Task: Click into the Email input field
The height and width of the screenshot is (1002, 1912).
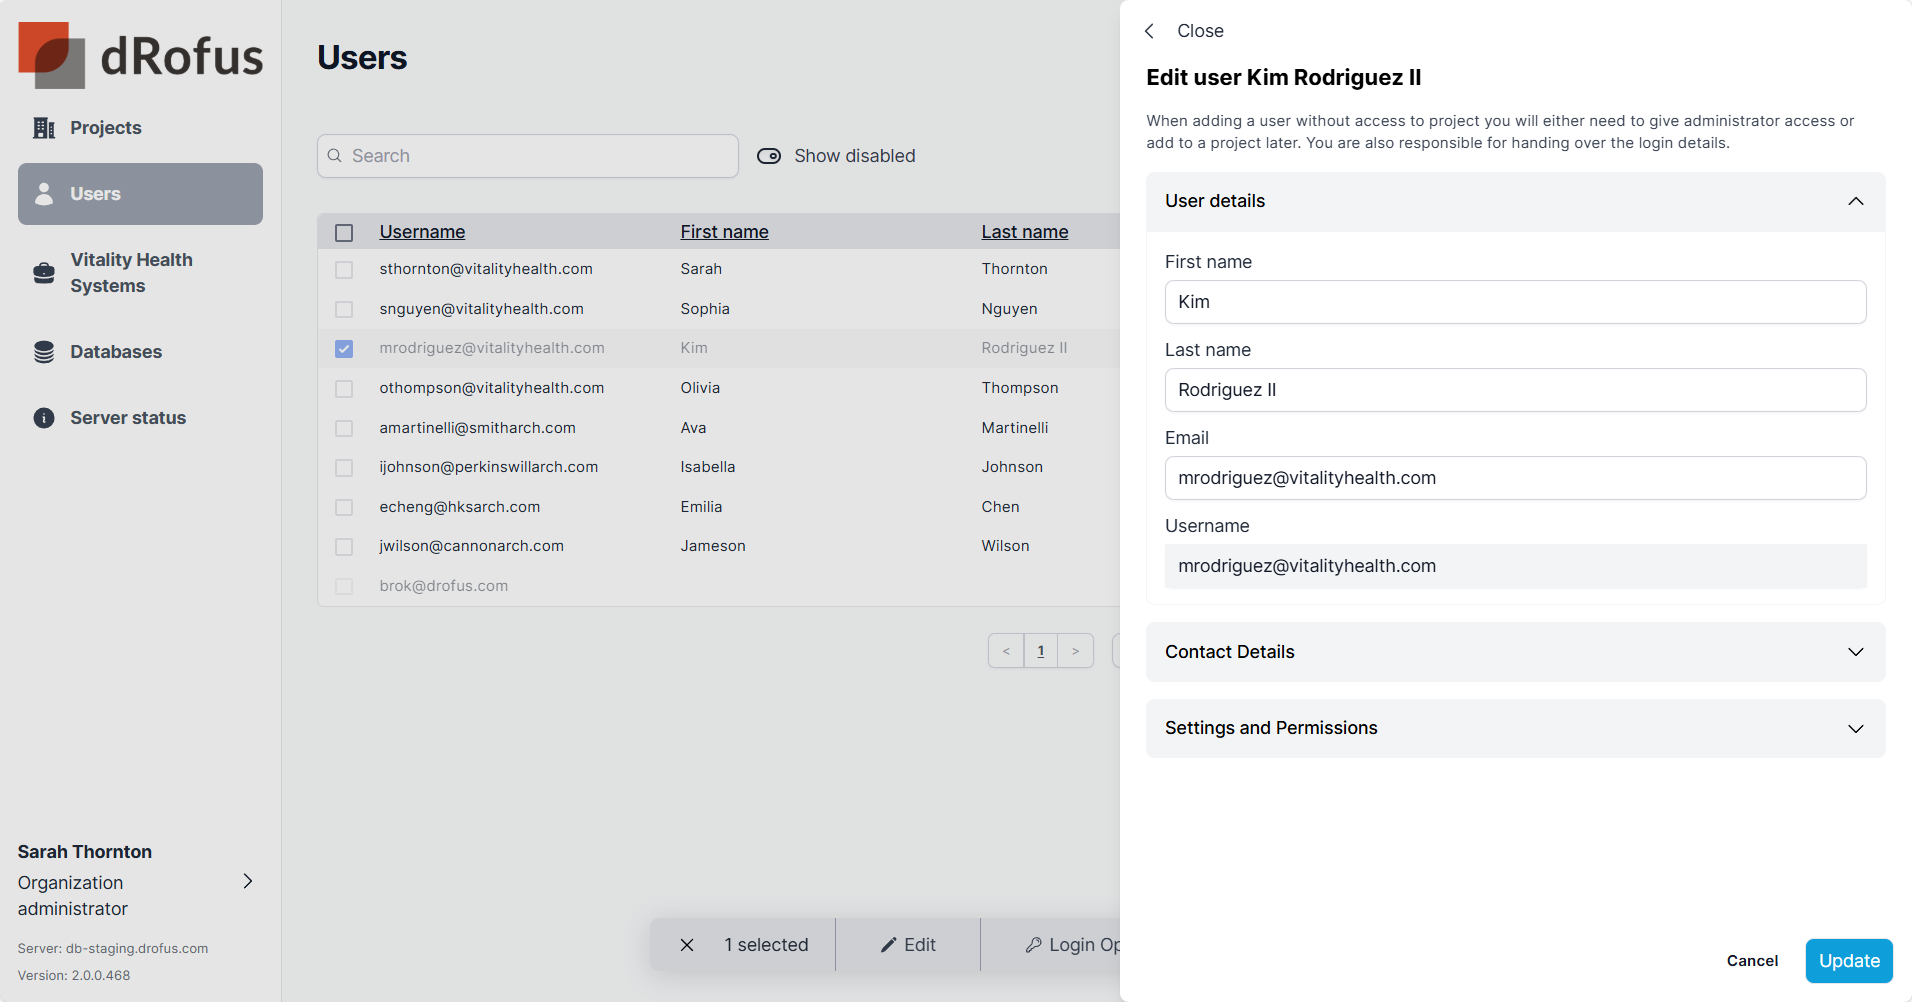Action: [x=1515, y=478]
